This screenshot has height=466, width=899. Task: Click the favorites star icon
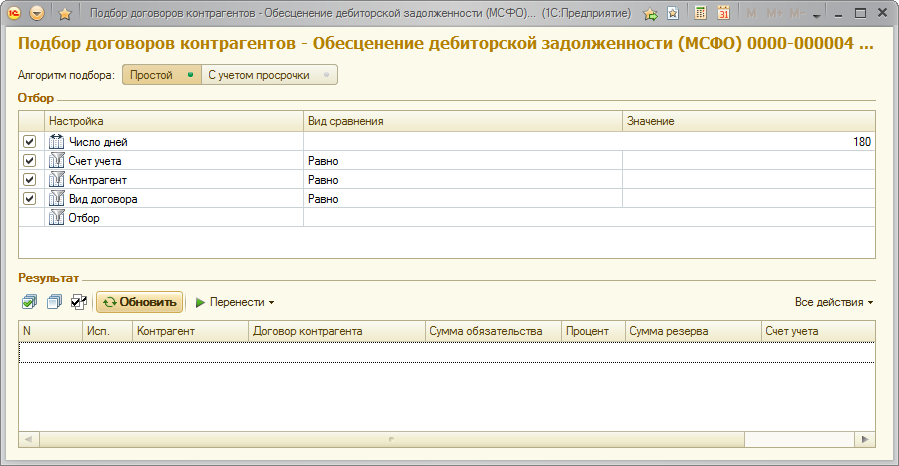(x=65, y=14)
